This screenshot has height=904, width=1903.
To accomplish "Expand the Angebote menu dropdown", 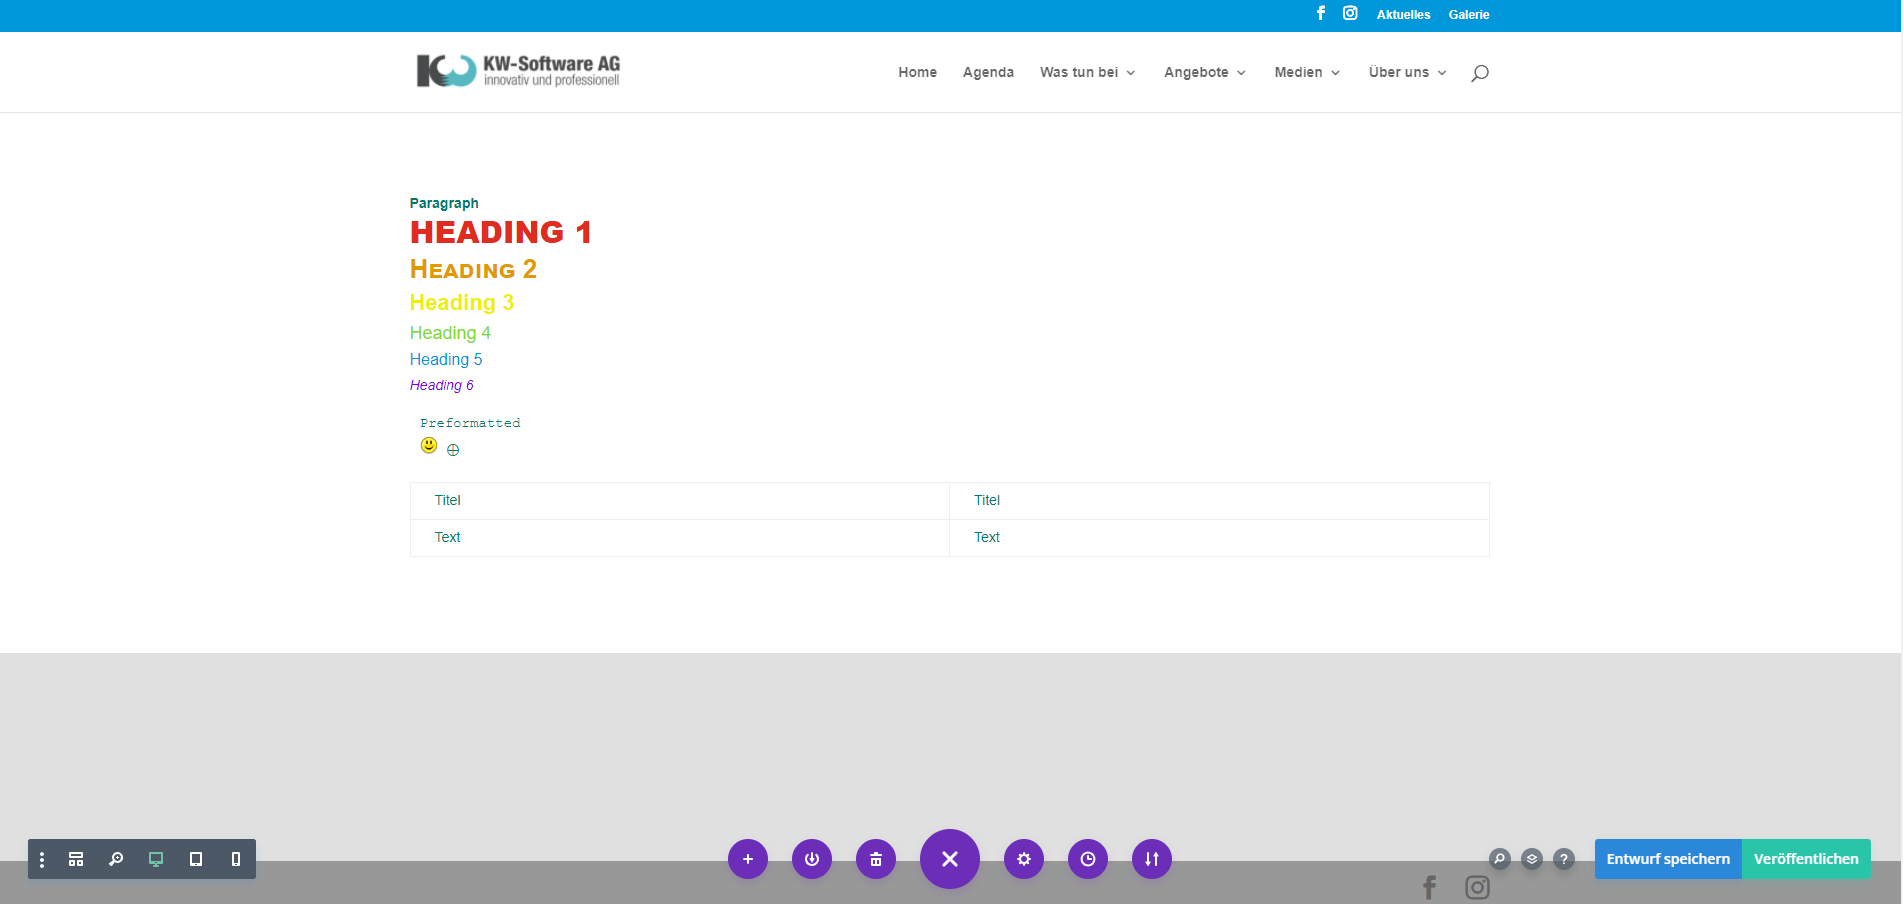I will point(1204,72).
